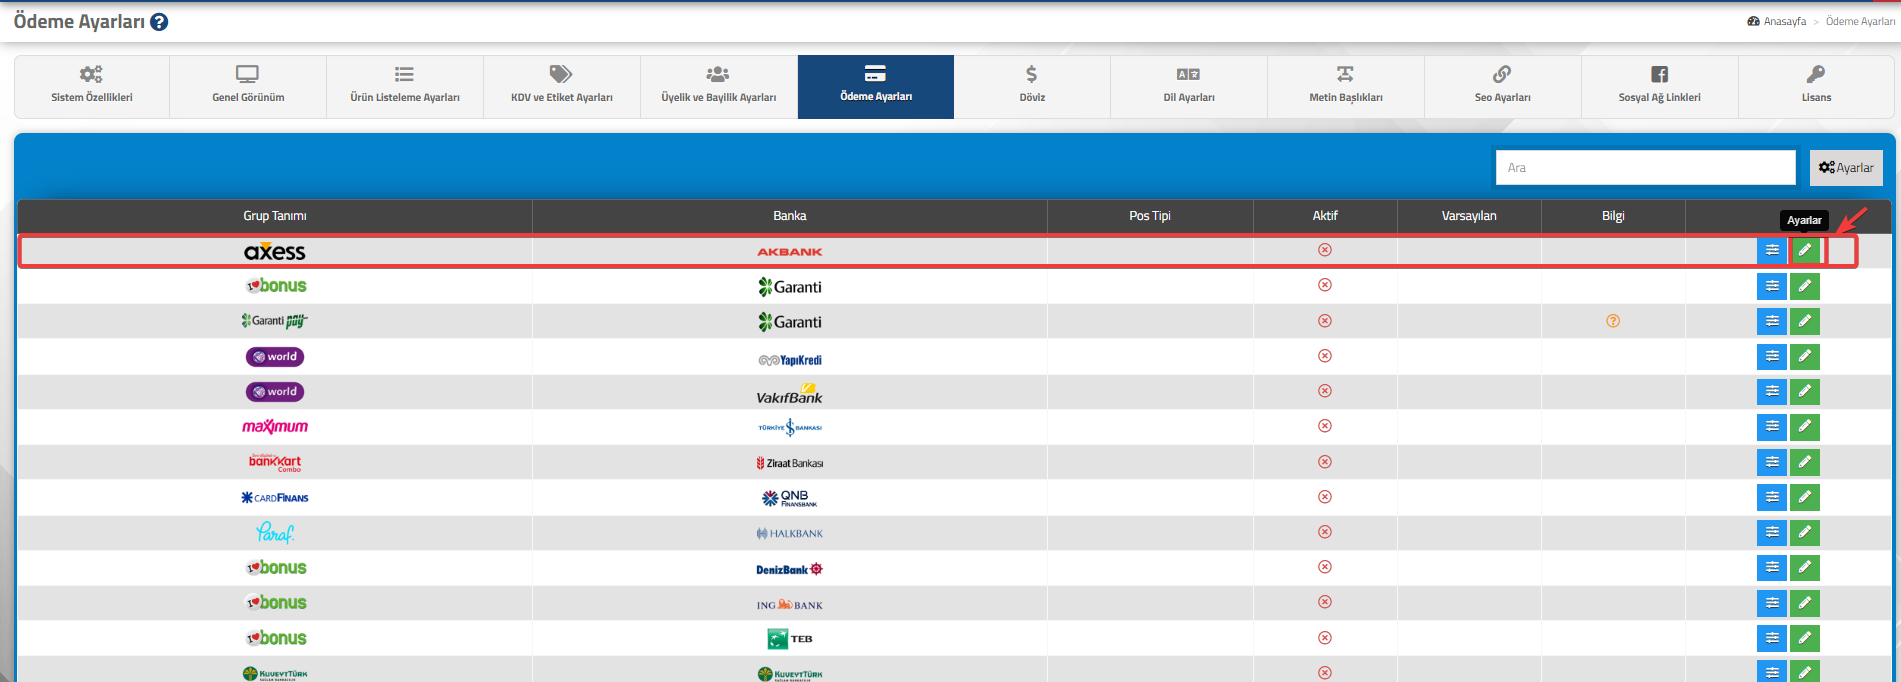Switch to the Döviz tab
This screenshot has height=682, width=1901.
pyautogui.click(x=1032, y=86)
